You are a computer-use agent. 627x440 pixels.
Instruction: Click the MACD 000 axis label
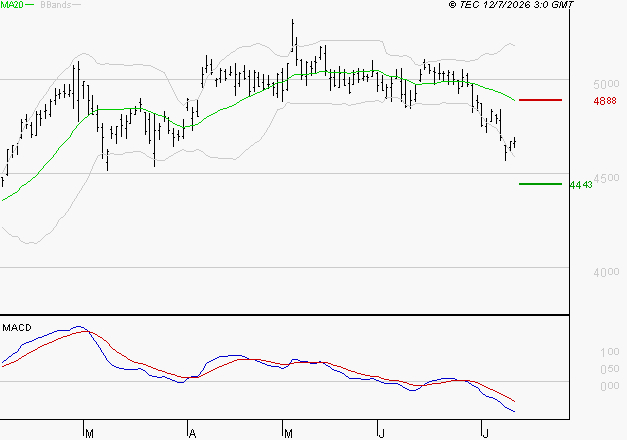pos(610,386)
